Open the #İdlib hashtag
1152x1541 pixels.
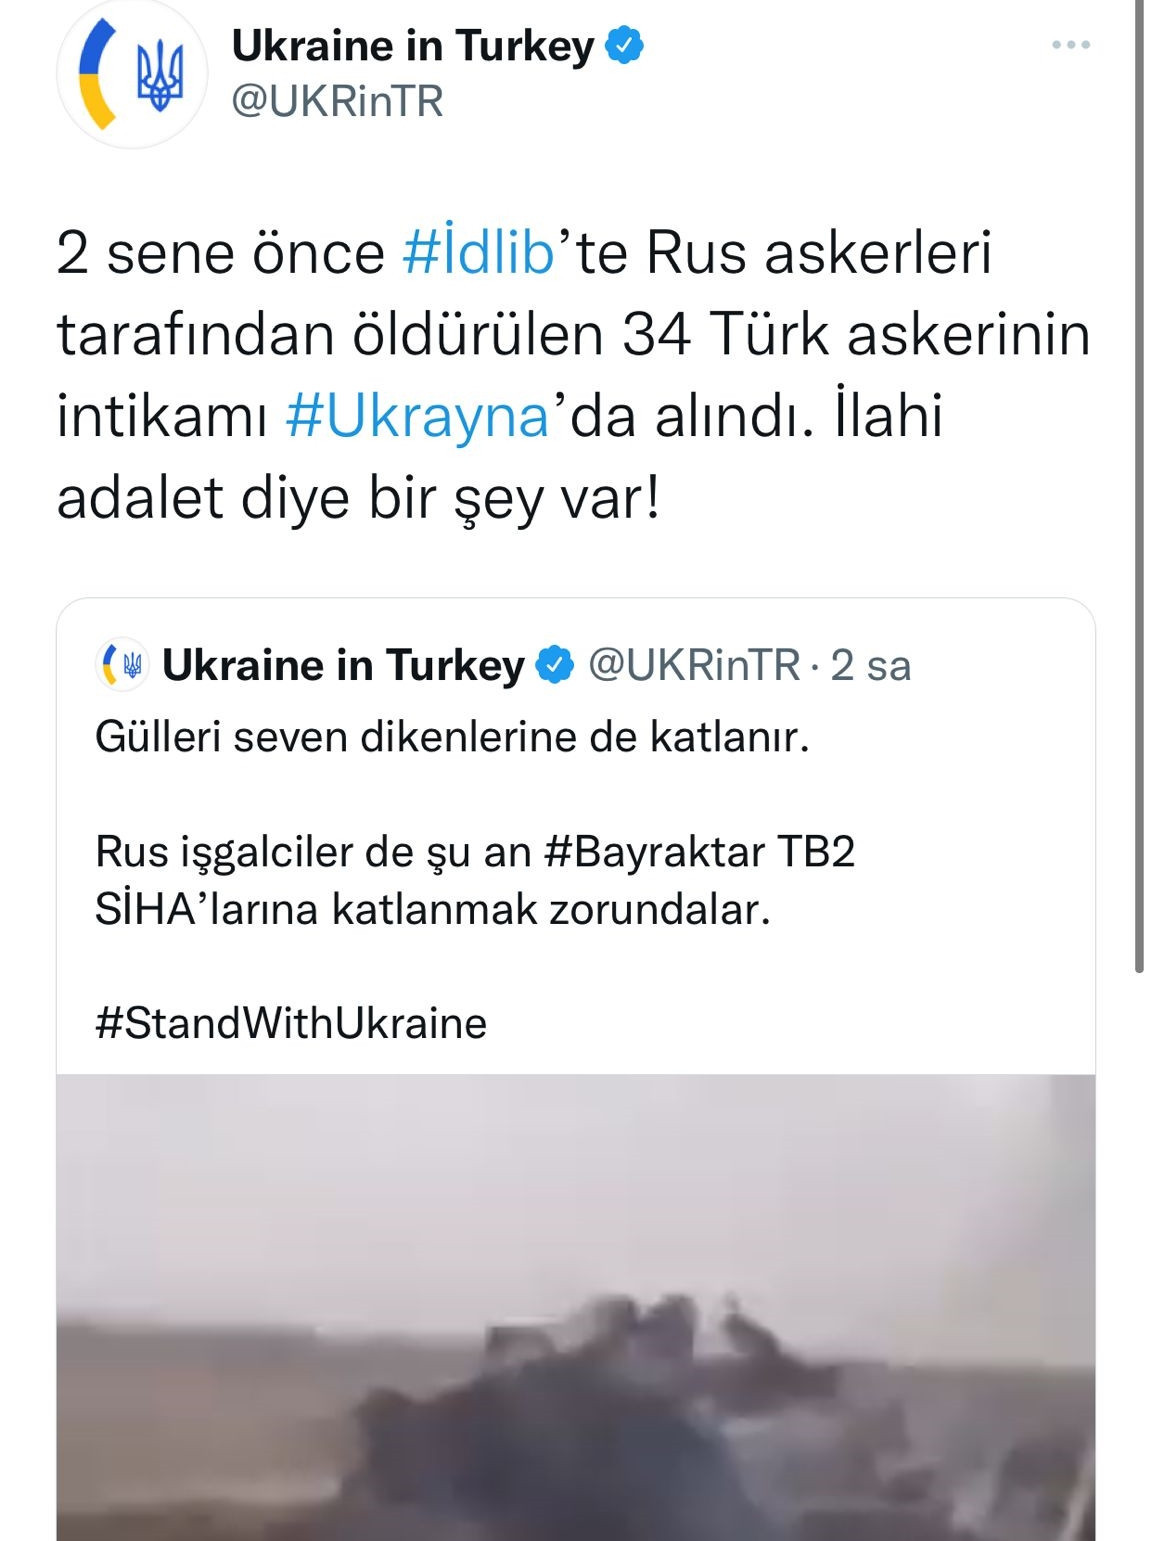(478, 252)
